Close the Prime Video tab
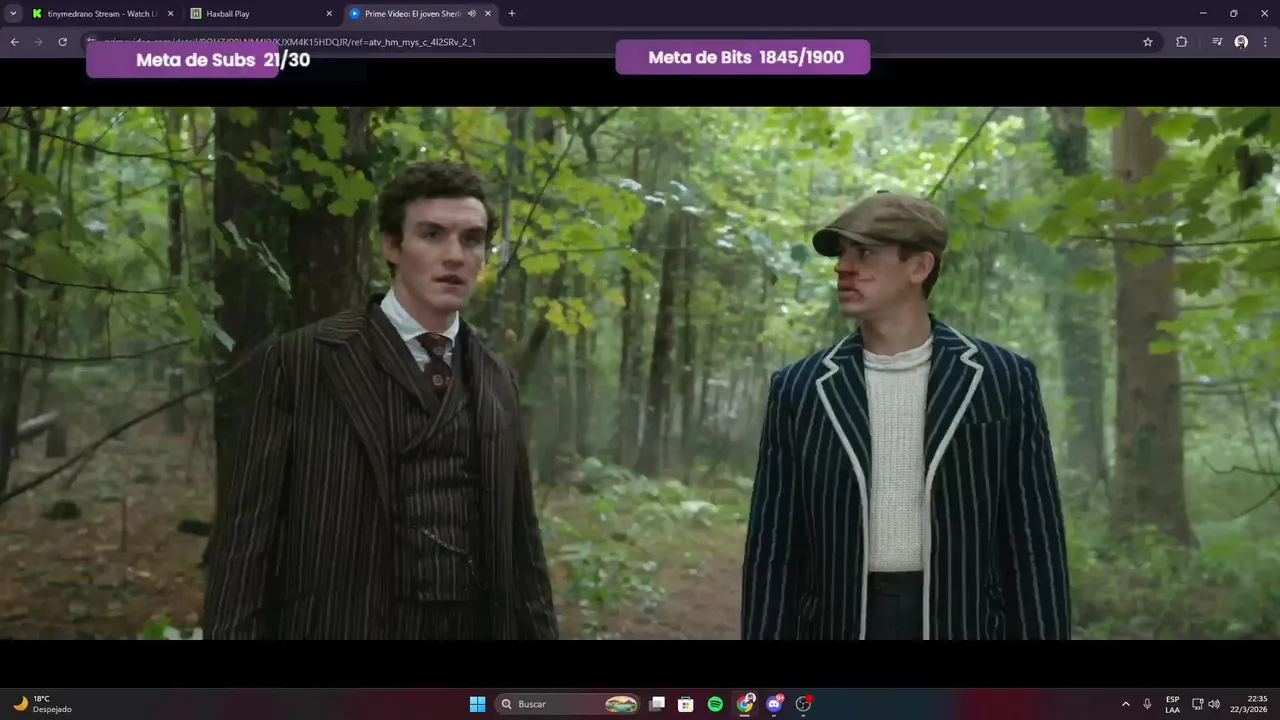The width and height of the screenshot is (1280, 720). [488, 14]
